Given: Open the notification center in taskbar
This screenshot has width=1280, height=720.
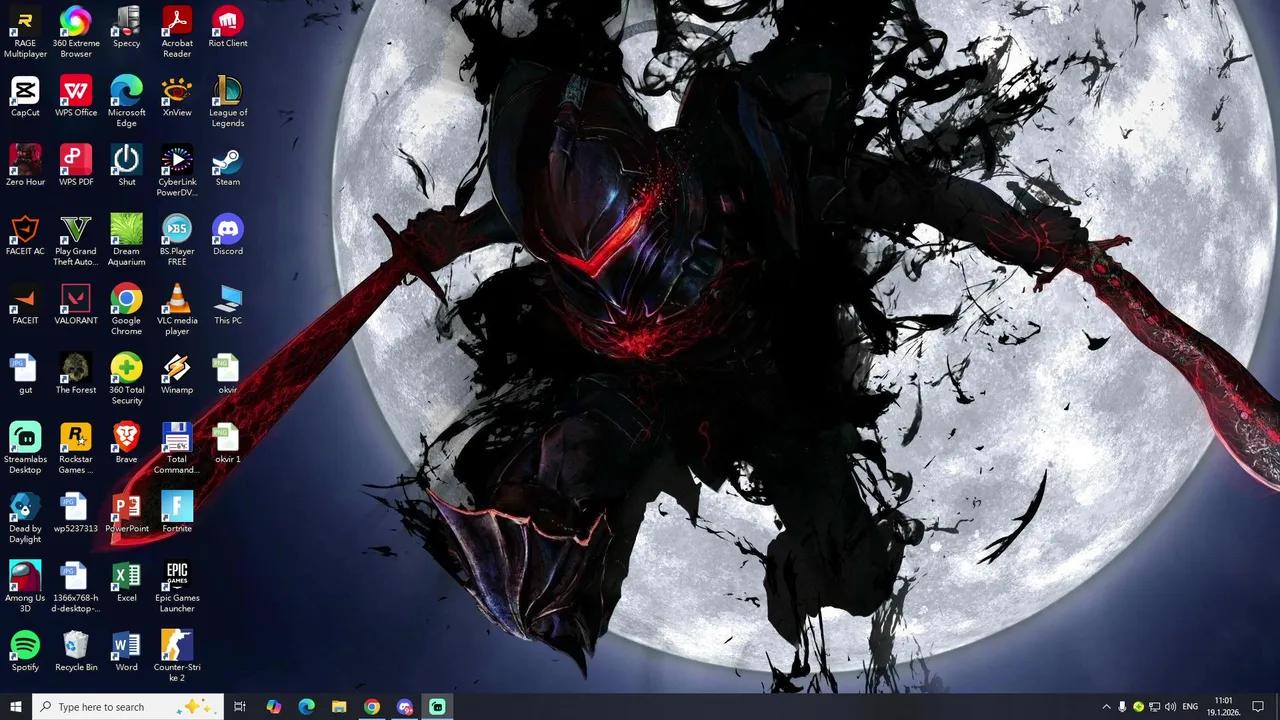Looking at the screenshot, I should click(x=1258, y=707).
